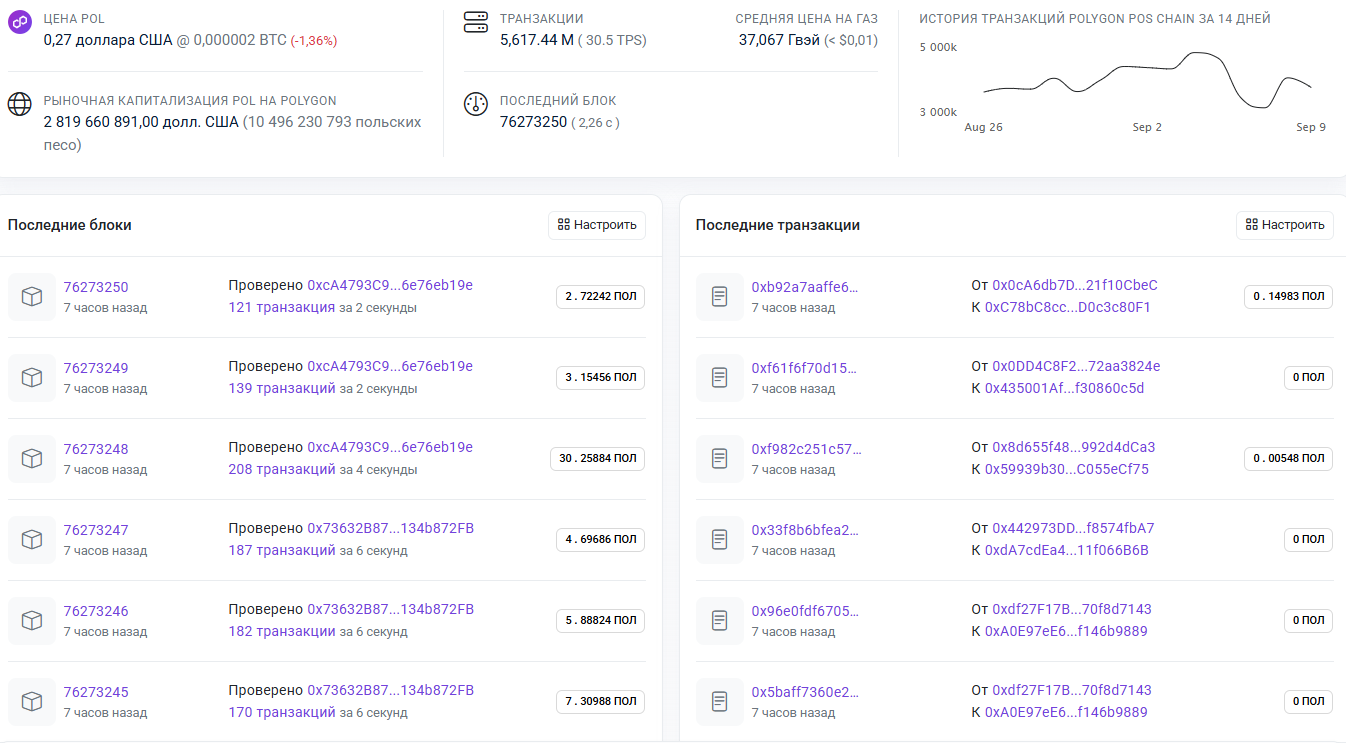This screenshot has height=743, width=1346.
Task: Click the cube icon for block 76273250
Action: pyautogui.click(x=32, y=297)
